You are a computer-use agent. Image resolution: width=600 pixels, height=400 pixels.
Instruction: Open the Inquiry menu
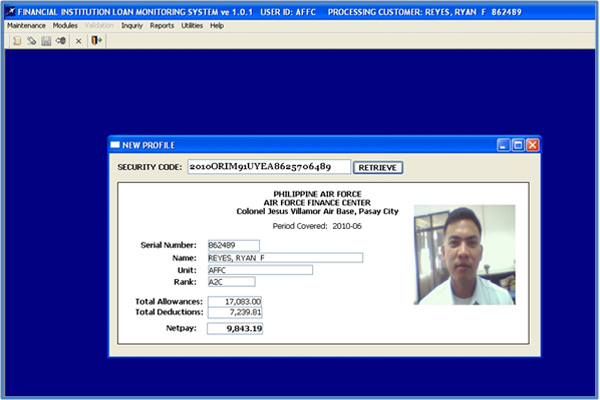(132, 26)
